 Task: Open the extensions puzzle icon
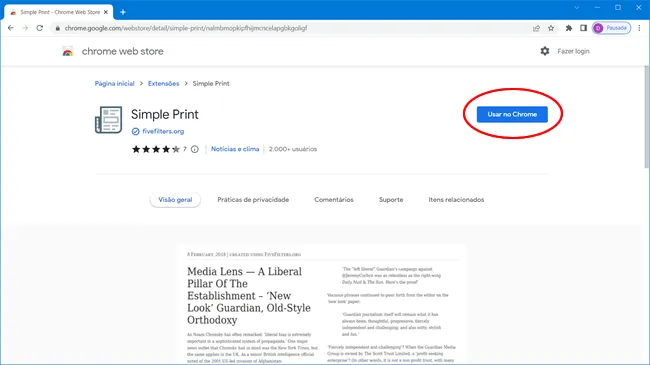pyautogui.click(x=569, y=28)
